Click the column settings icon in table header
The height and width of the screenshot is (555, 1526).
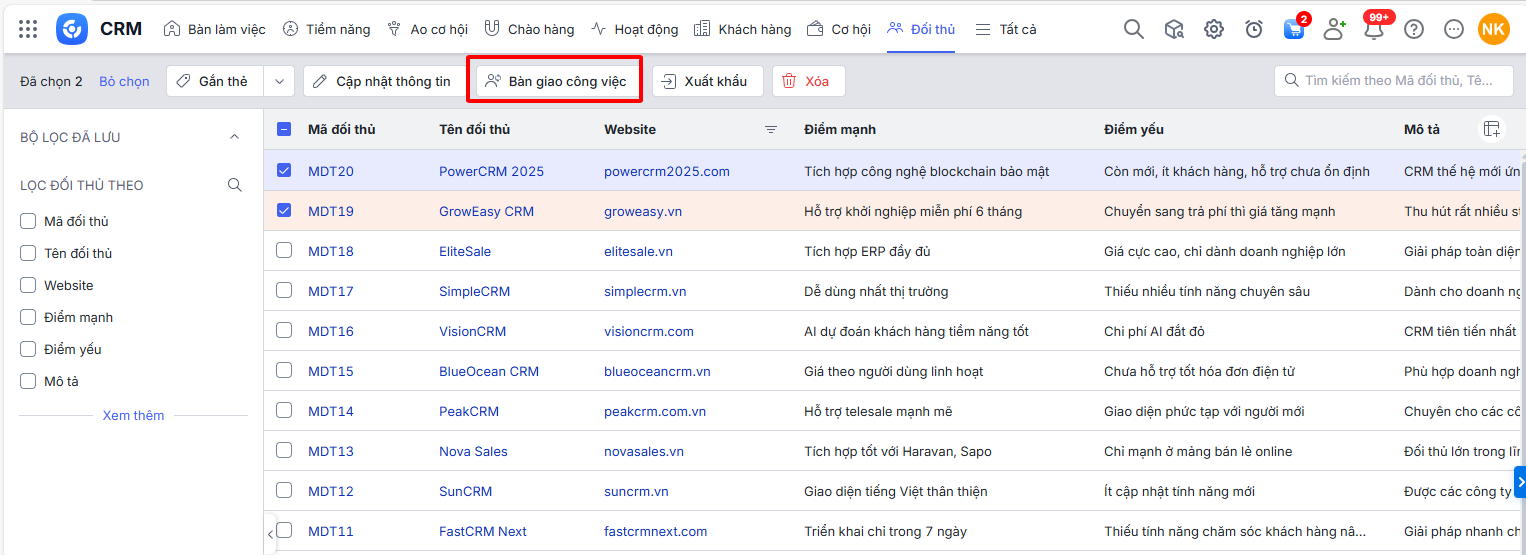pyautogui.click(x=1491, y=129)
